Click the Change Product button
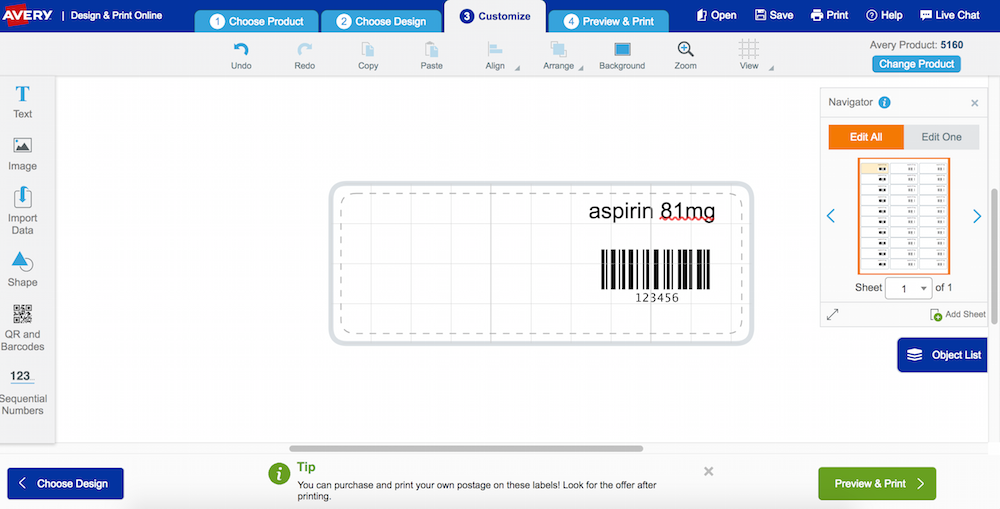This screenshot has width=1000, height=509. click(x=916, y=64)
